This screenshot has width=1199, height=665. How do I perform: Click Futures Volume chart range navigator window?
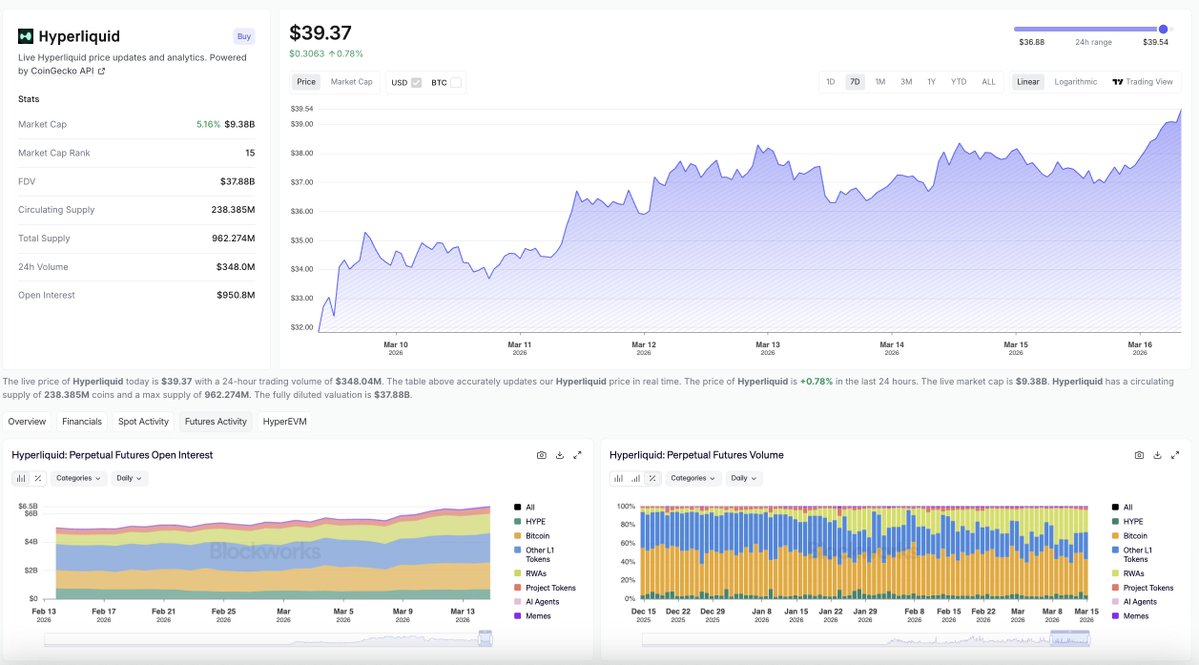[1071, 638]
